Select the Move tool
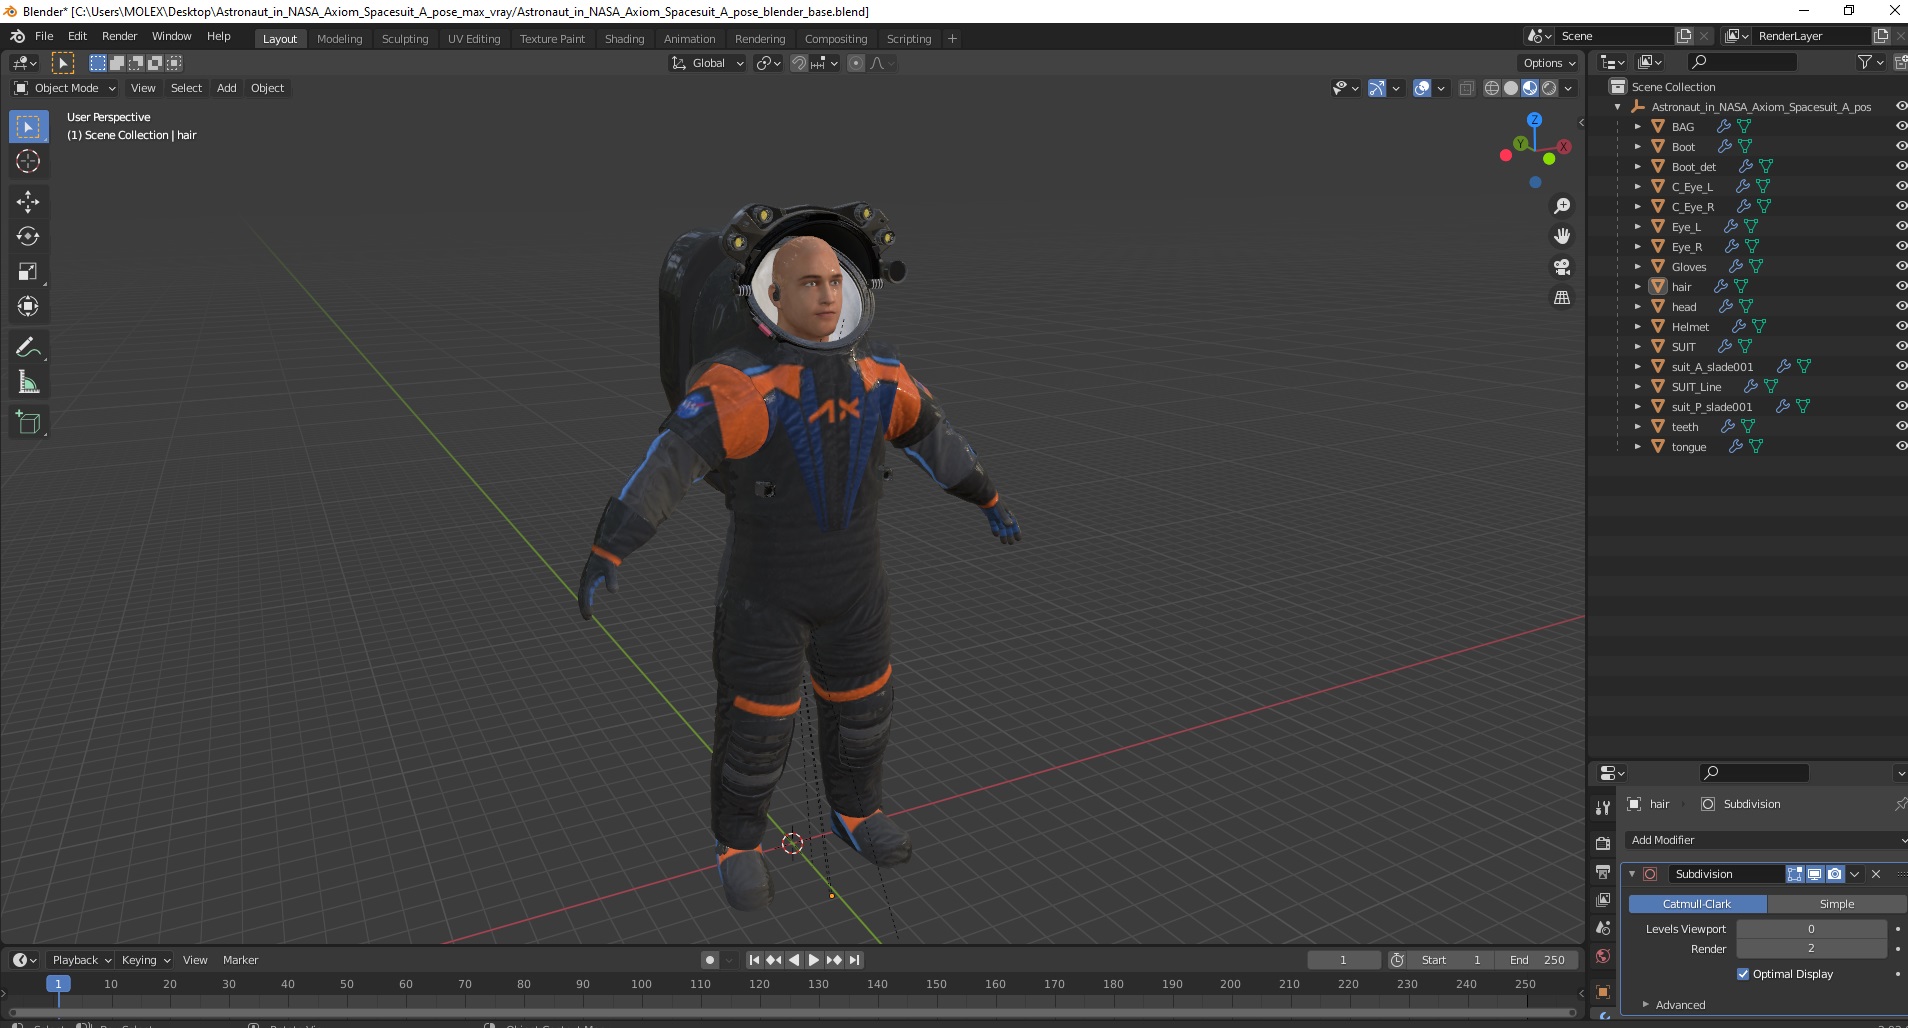 28,201
